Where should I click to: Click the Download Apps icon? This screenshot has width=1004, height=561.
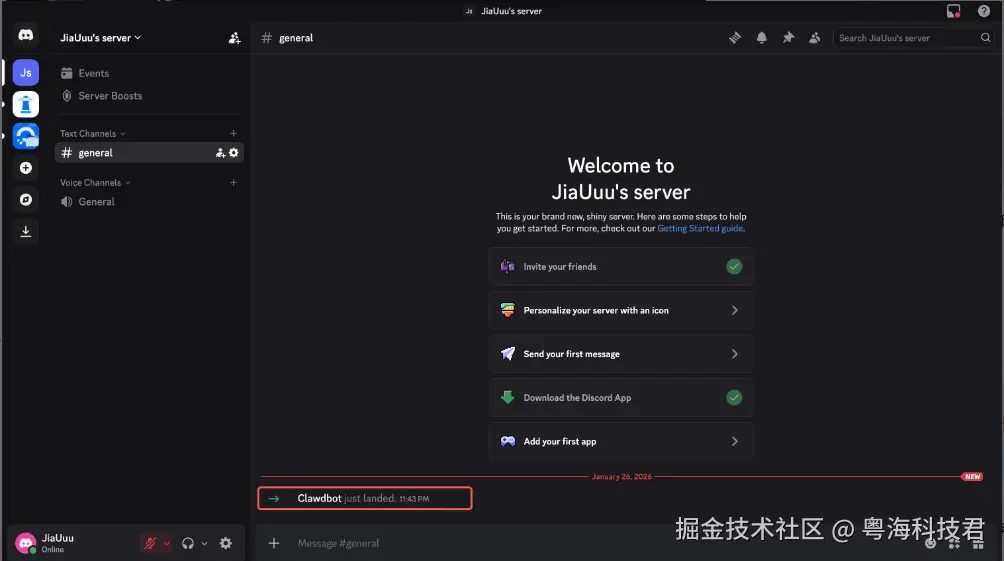click(26, 231)
